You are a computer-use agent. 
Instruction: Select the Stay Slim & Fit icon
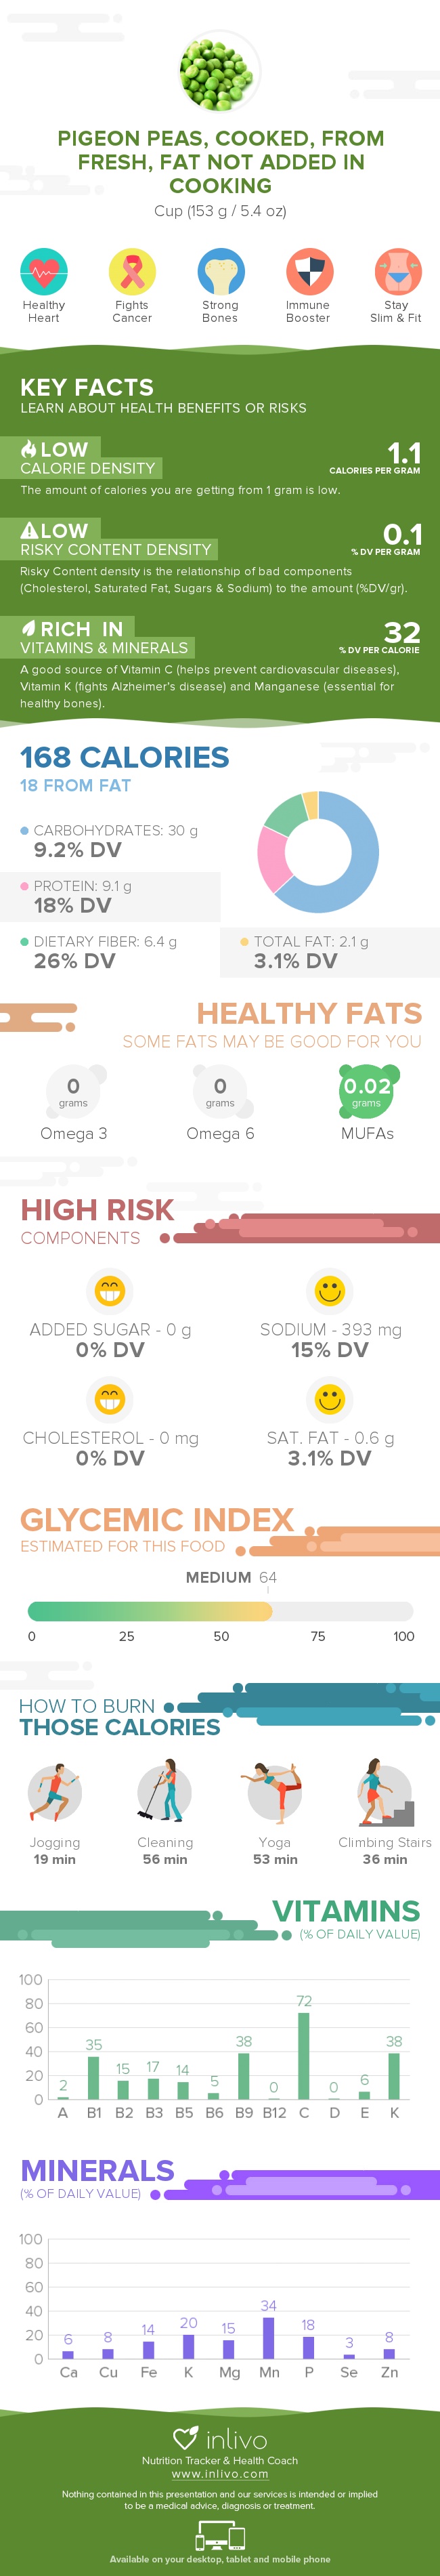pos(396,272)
